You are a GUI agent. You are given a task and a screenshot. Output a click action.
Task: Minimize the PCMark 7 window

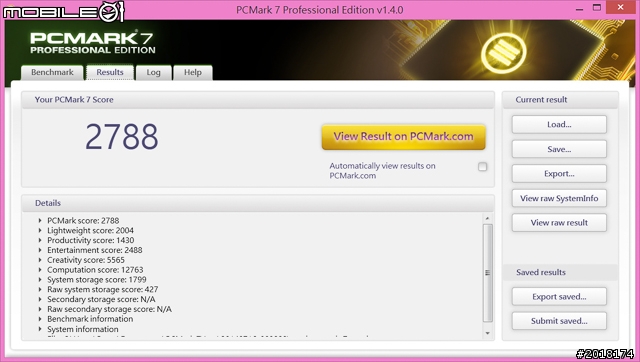[580, 9]
